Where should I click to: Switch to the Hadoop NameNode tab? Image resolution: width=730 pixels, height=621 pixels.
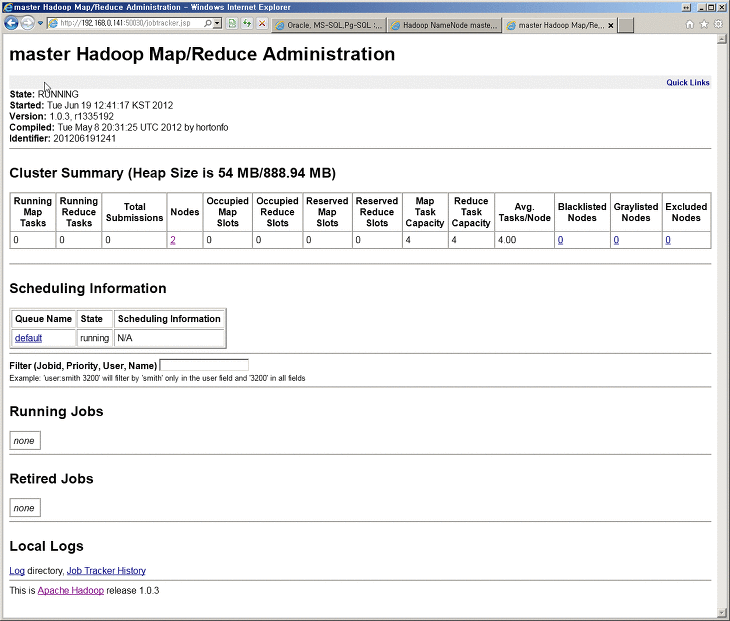tap(442, 25)
